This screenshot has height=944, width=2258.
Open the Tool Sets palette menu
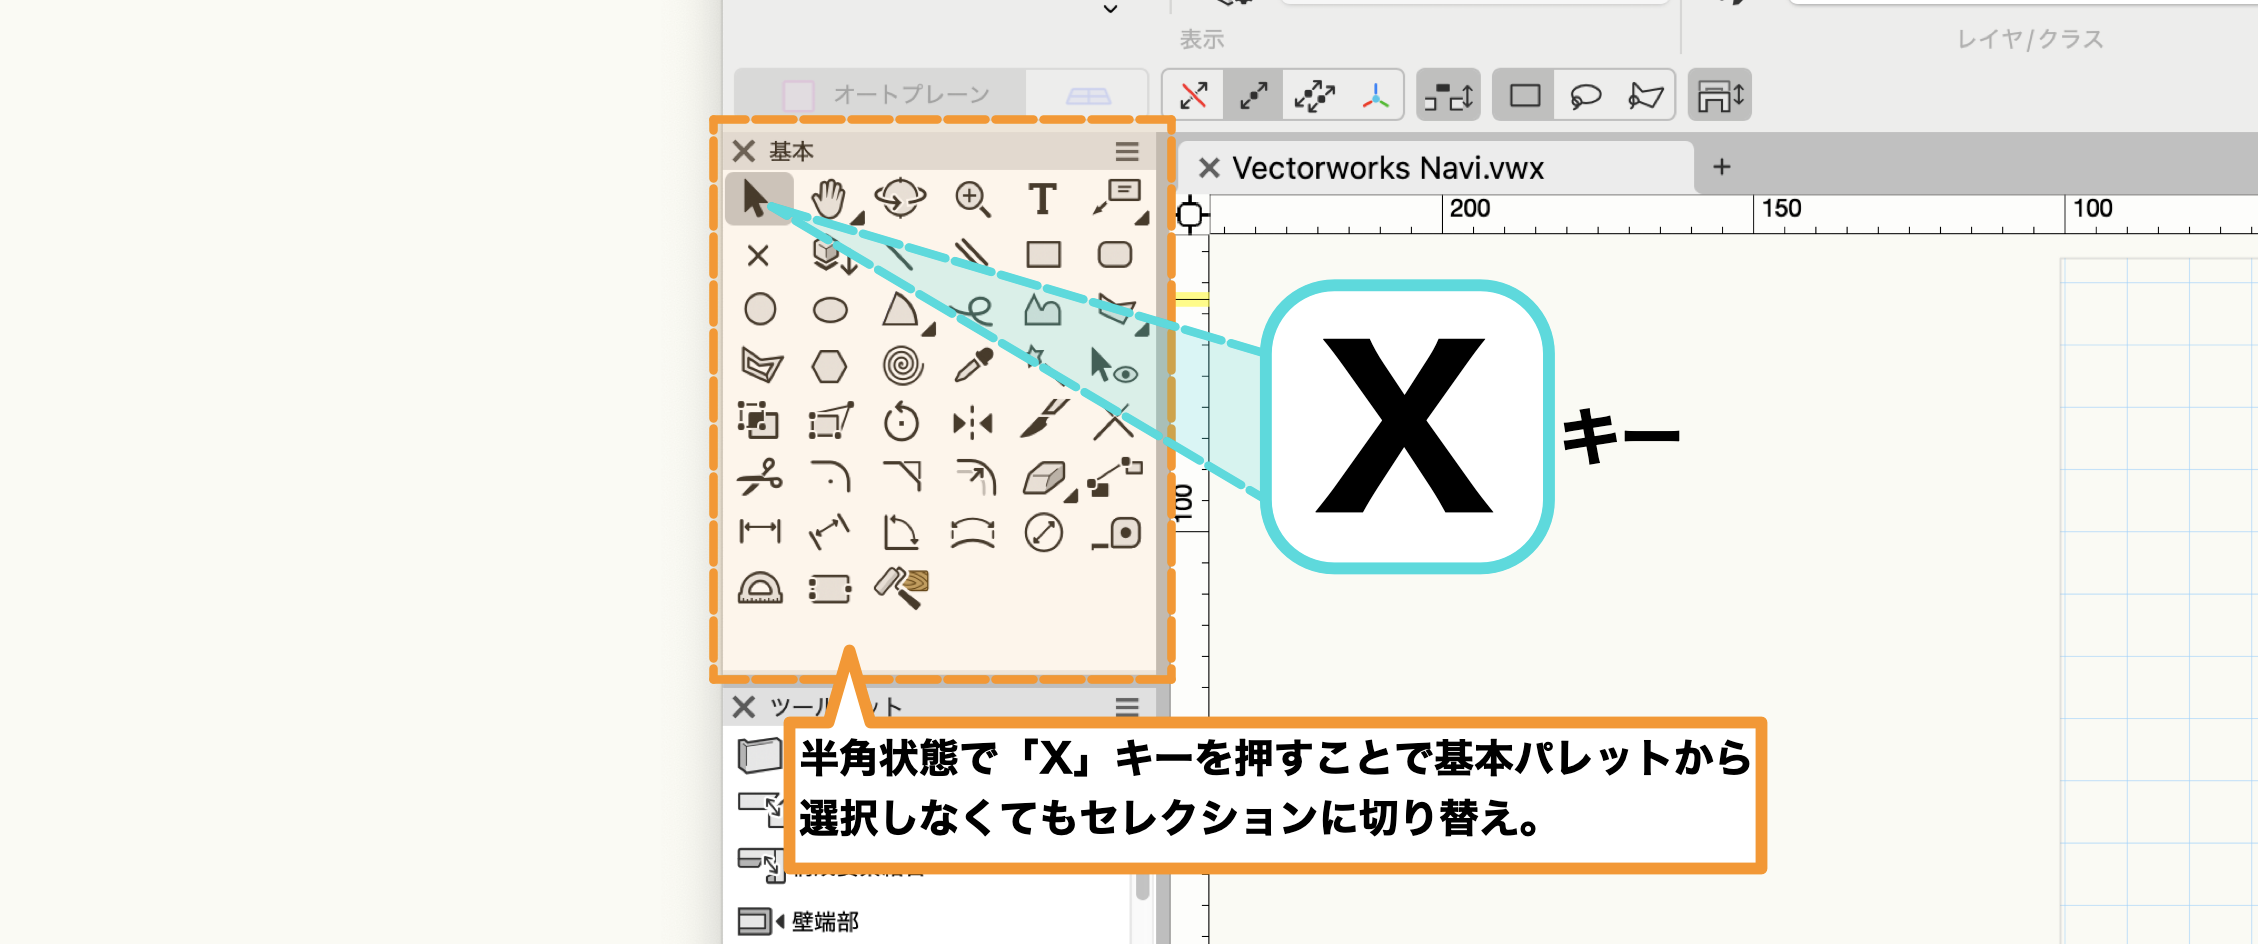[1127, 707]
